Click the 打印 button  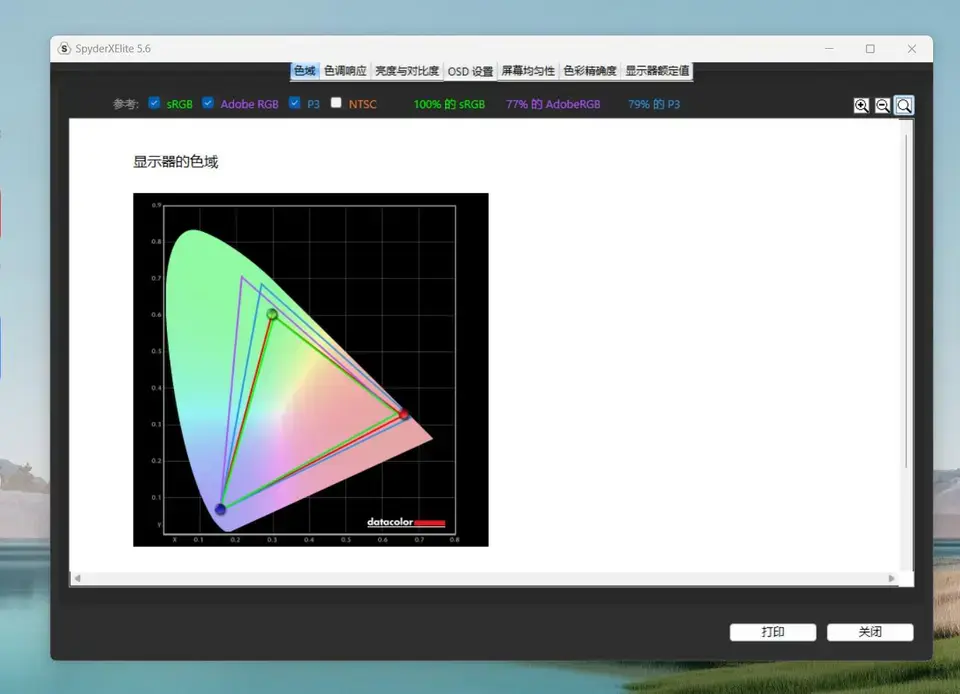click(x=772, y=632)
